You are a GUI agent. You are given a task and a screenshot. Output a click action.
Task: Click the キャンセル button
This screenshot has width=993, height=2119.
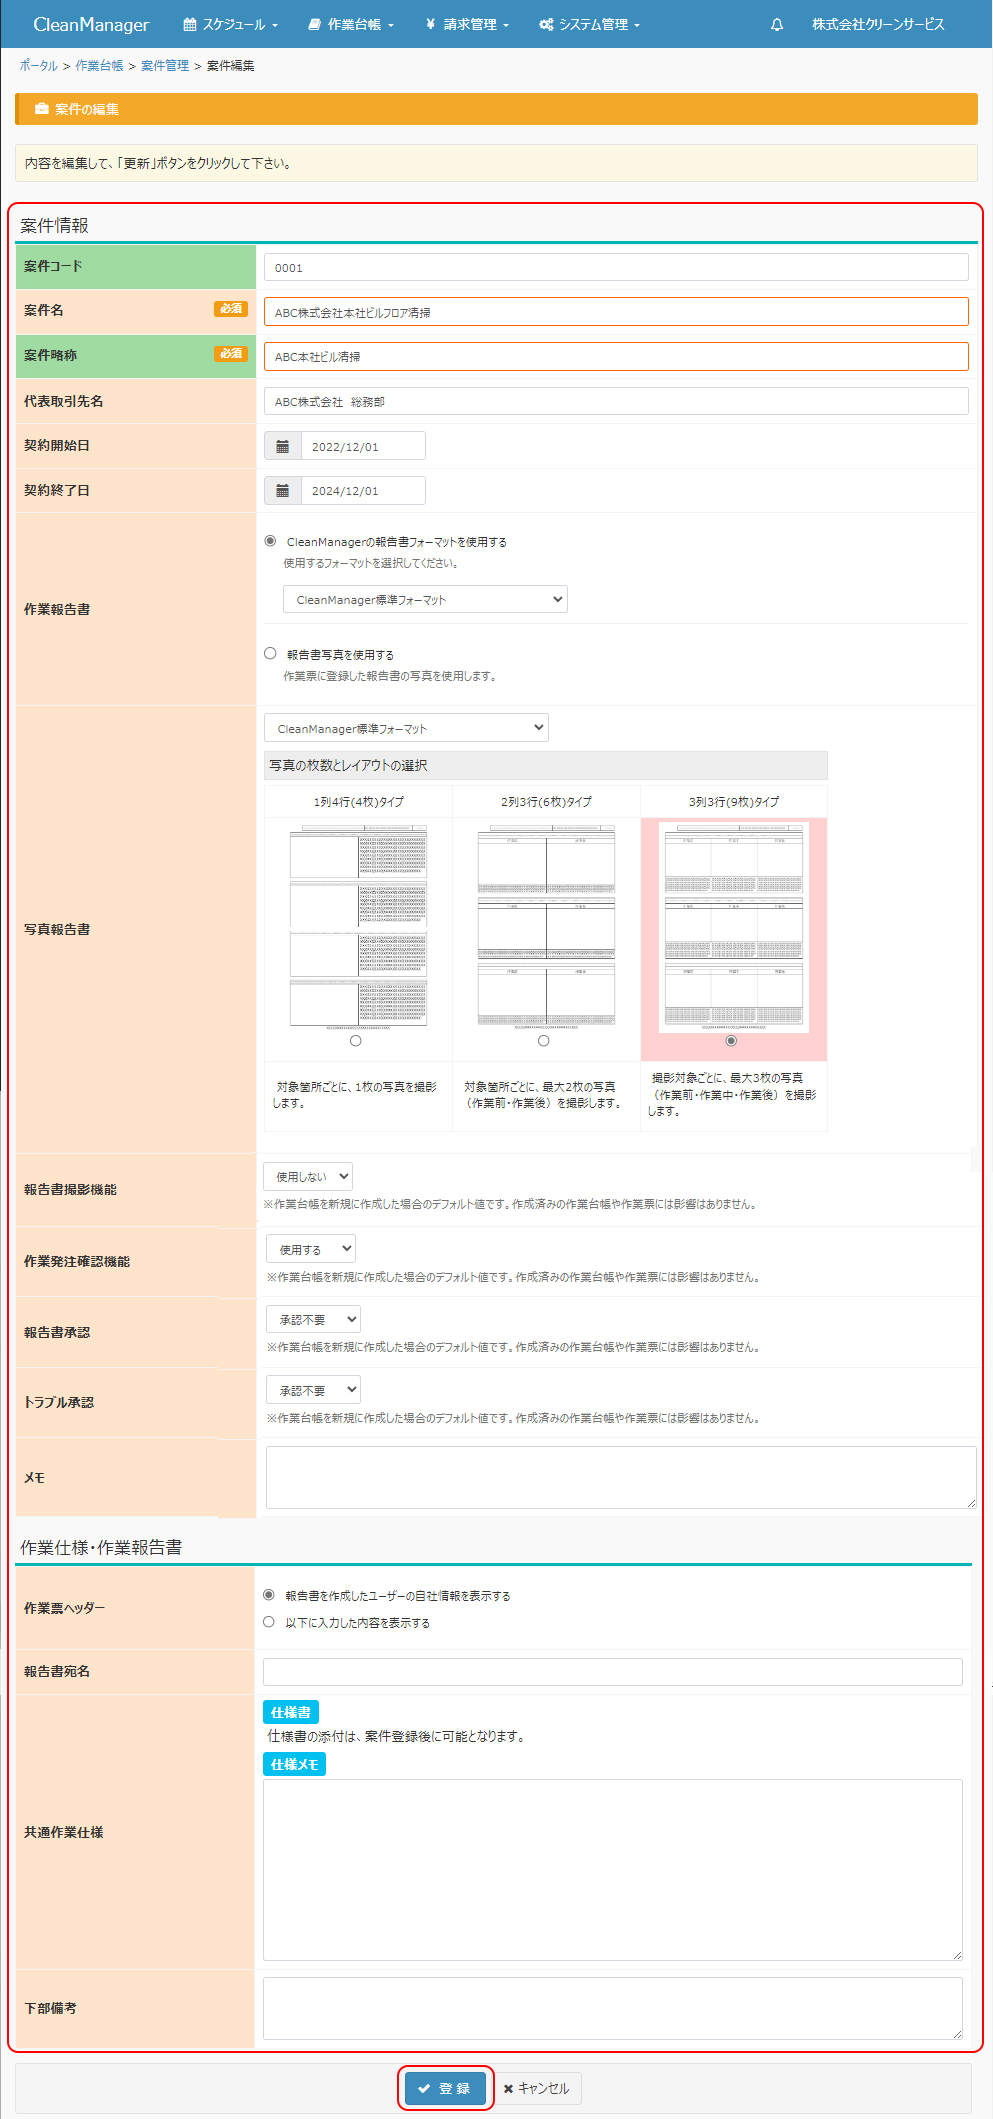pos(537,2088)
